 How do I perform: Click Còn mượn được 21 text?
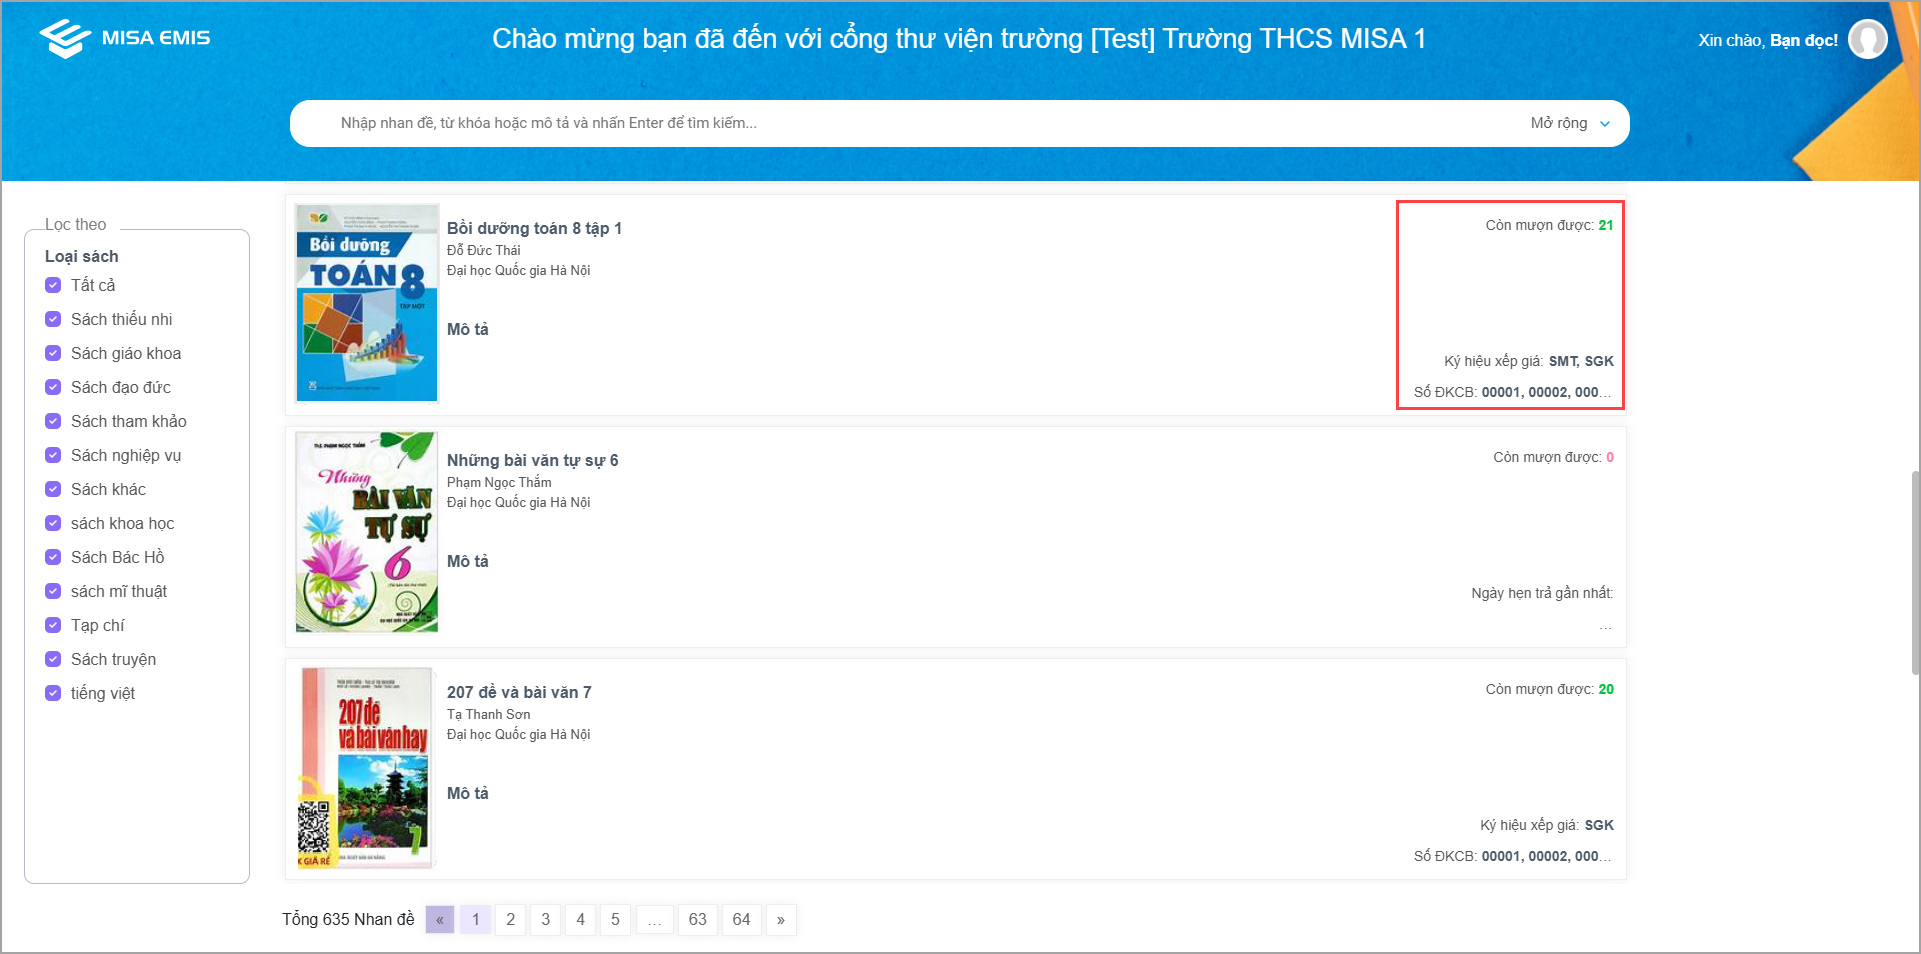1549,225
